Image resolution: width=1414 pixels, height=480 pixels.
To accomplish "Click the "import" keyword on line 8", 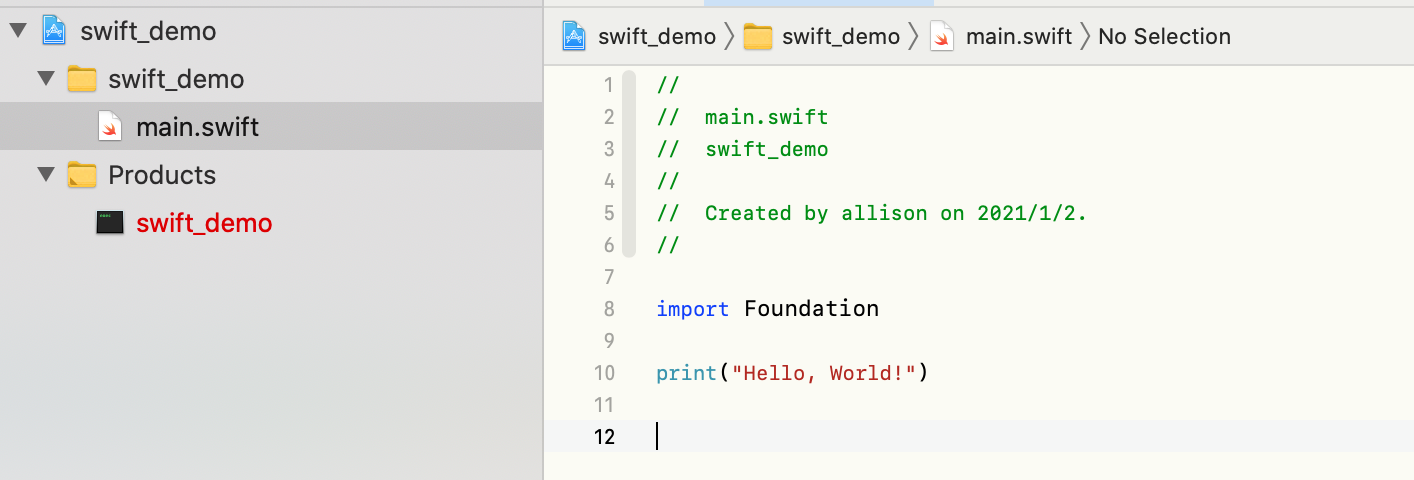I will point(693,309).
